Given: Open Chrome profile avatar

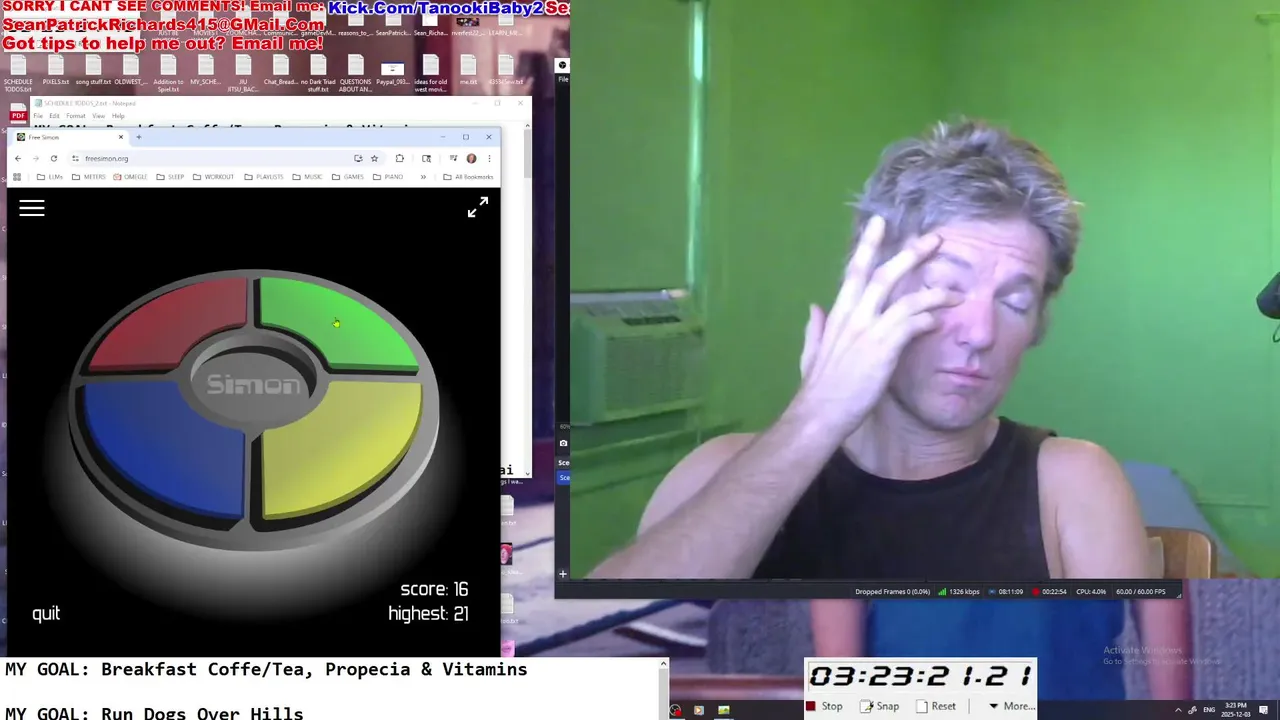Looking at the screenshot, I should (x=471, y=158).
